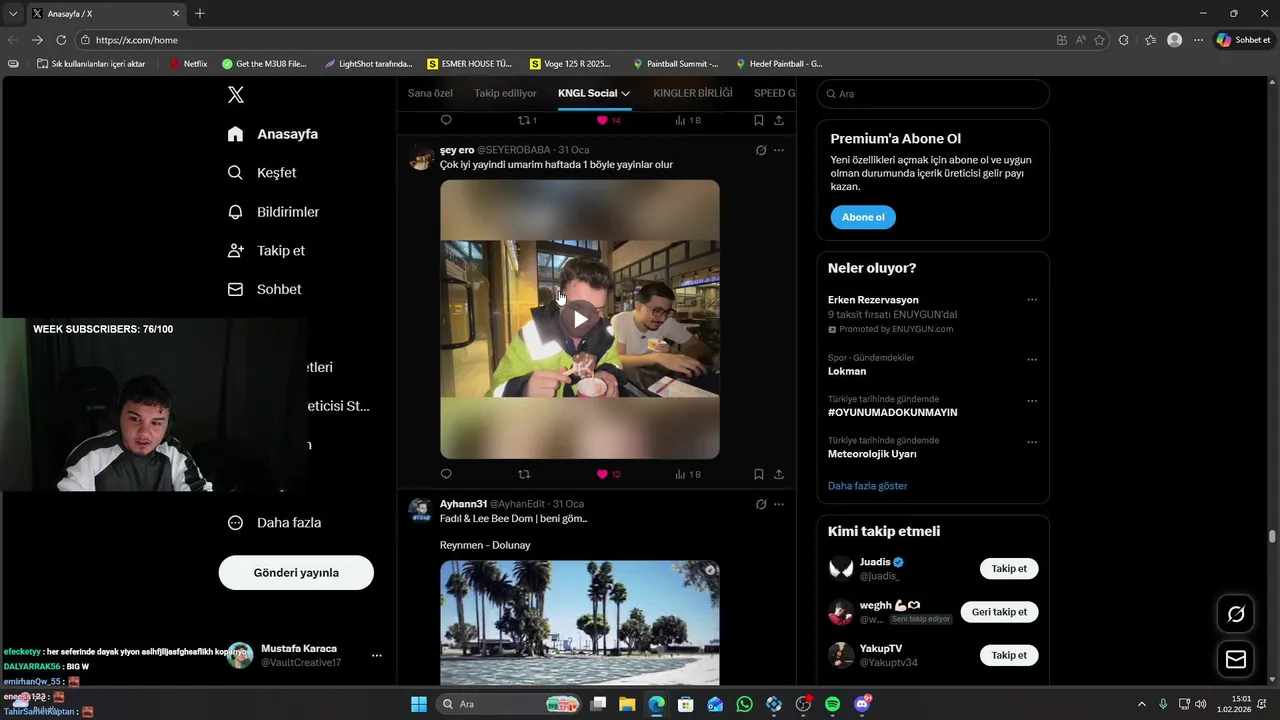Open the floating messages envelope button
1280x720 pixels.
coord(1236,659)
